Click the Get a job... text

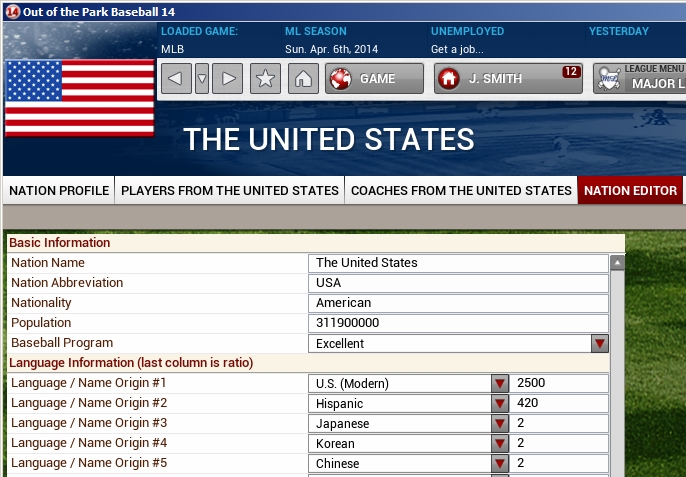(x=457, y=49)
